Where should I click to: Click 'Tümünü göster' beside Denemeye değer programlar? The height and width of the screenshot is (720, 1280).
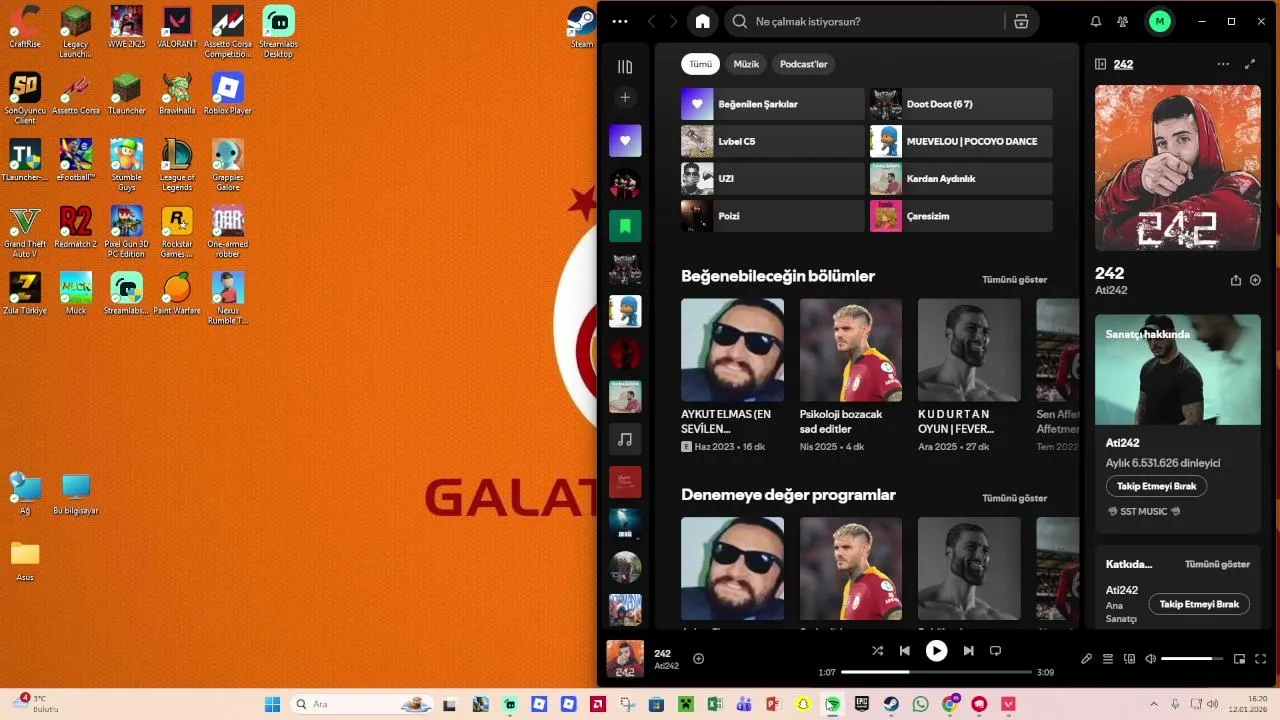click(x=1014, y=498)
